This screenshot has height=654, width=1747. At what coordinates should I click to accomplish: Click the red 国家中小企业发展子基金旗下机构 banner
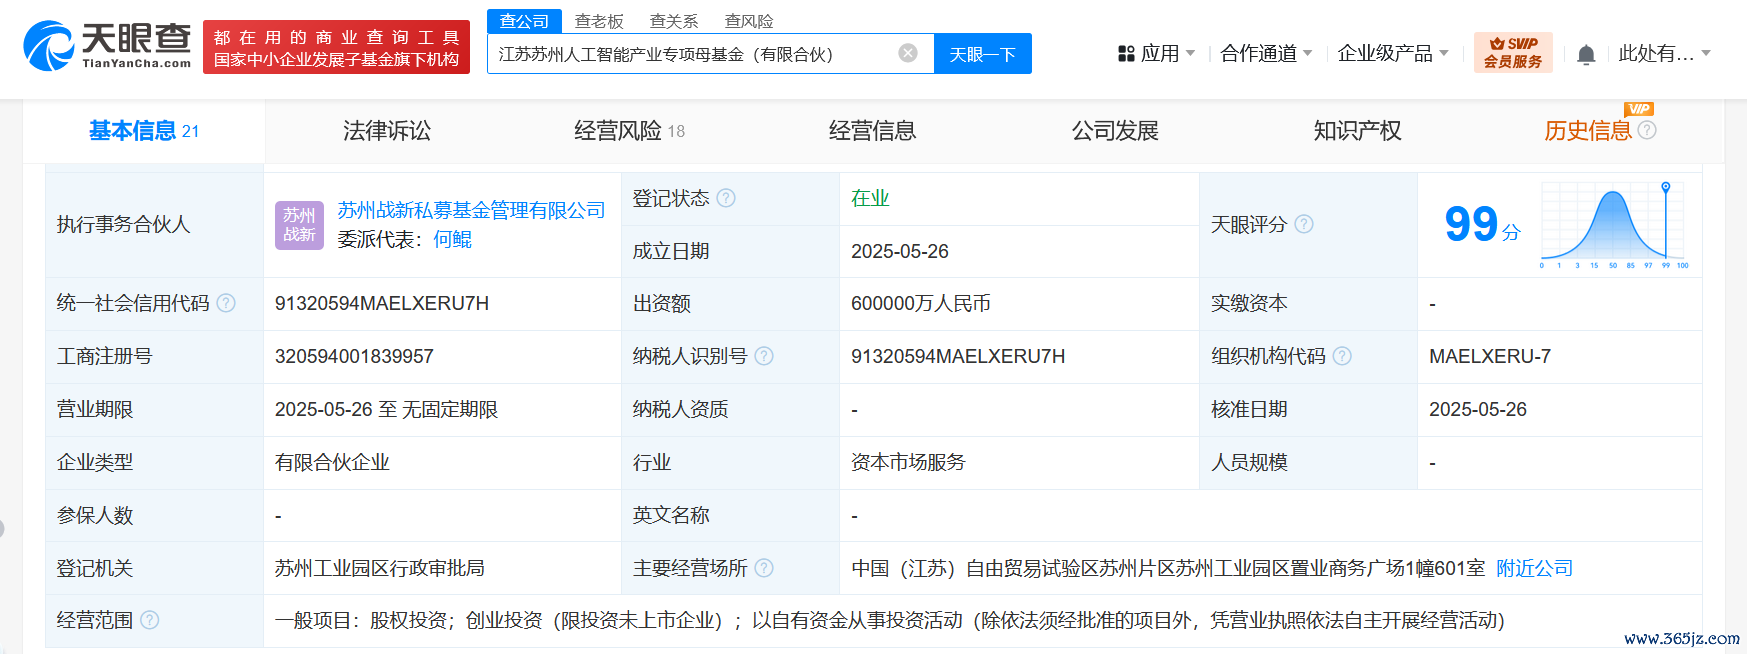click(336, 47)
